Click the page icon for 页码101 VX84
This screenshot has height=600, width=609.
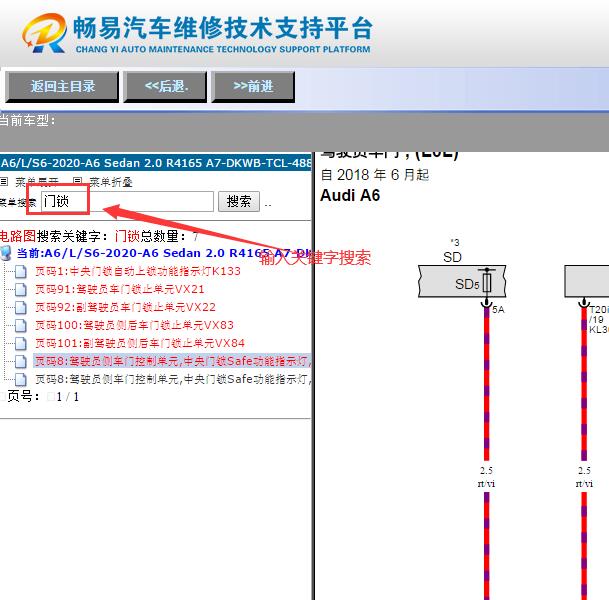coord(21,343)
